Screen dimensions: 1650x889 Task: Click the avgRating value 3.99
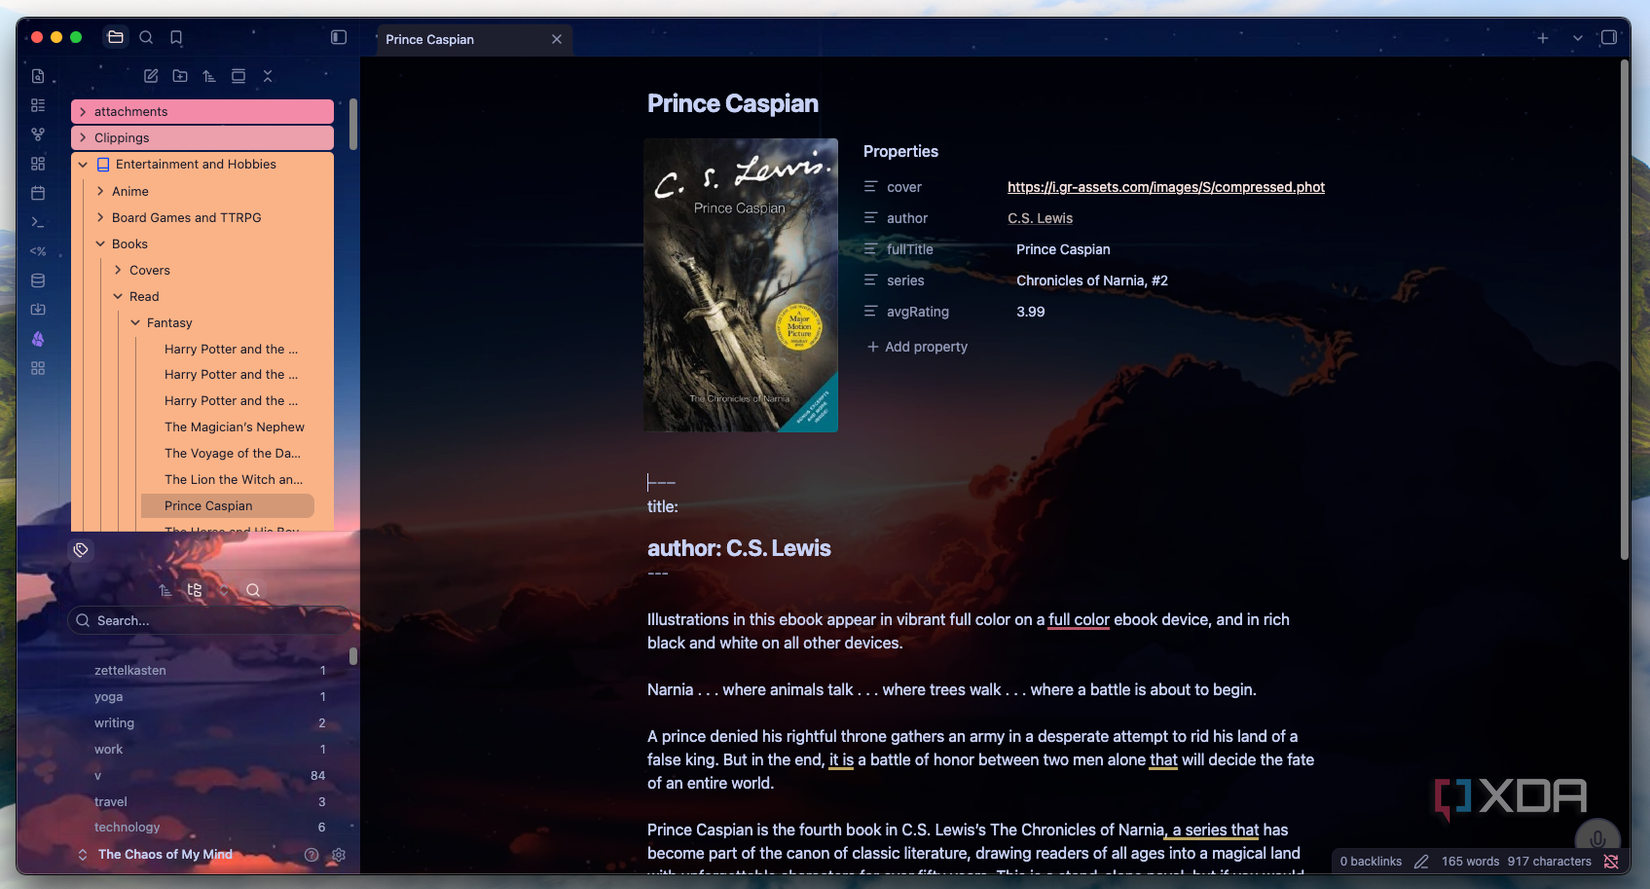click(x=1030, y=312)
